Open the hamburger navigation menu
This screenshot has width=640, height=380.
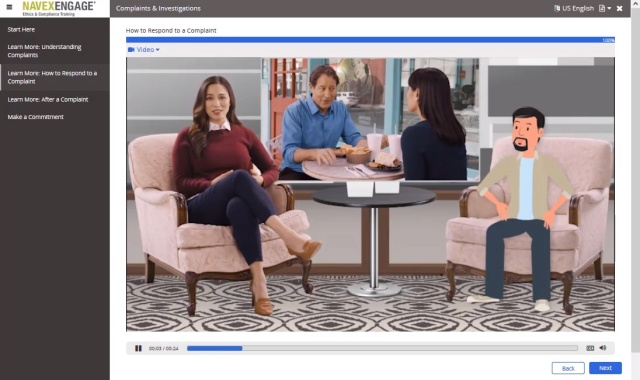click(x=9, y=7)
